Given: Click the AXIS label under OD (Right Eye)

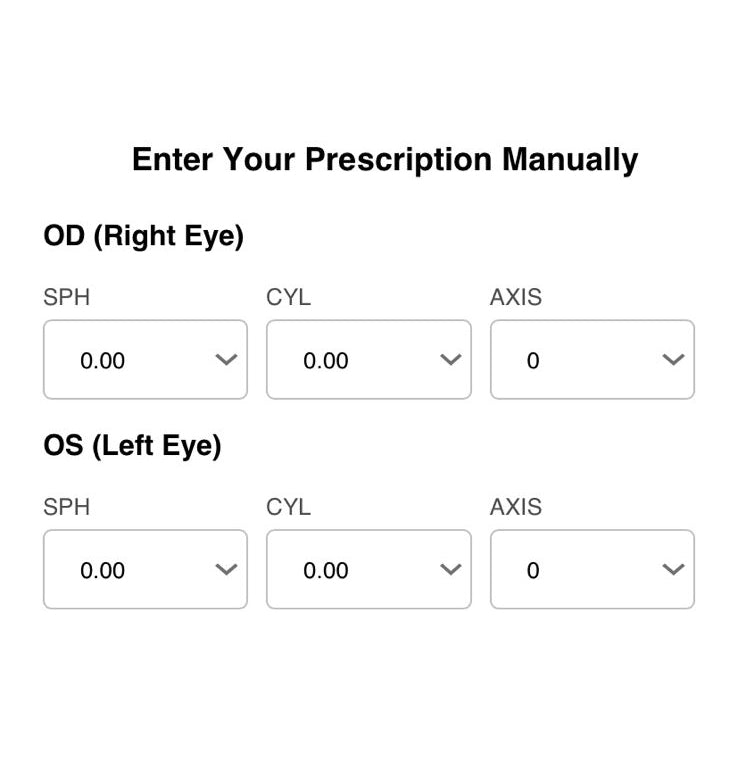Looking at the screenshot, I should point(516,297).
